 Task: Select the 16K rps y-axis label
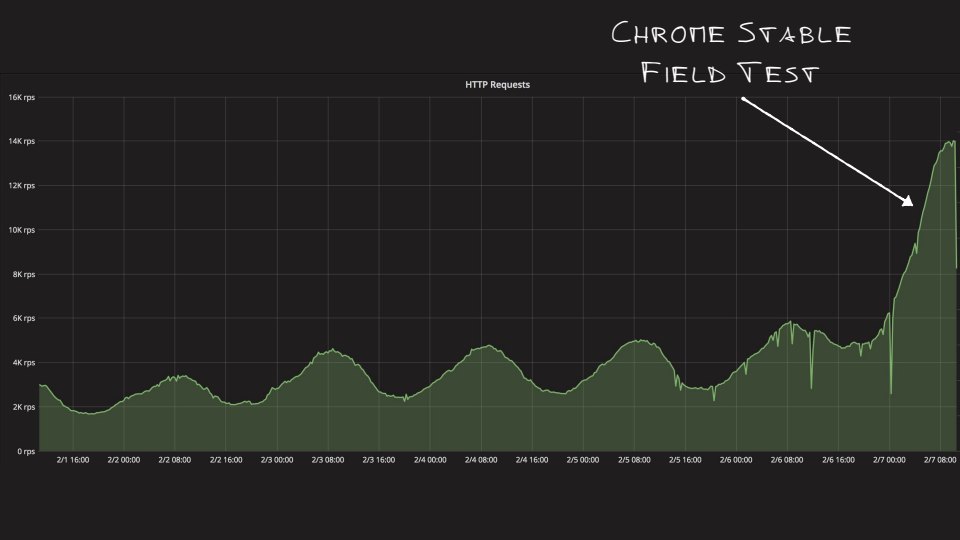pos(21,97)
